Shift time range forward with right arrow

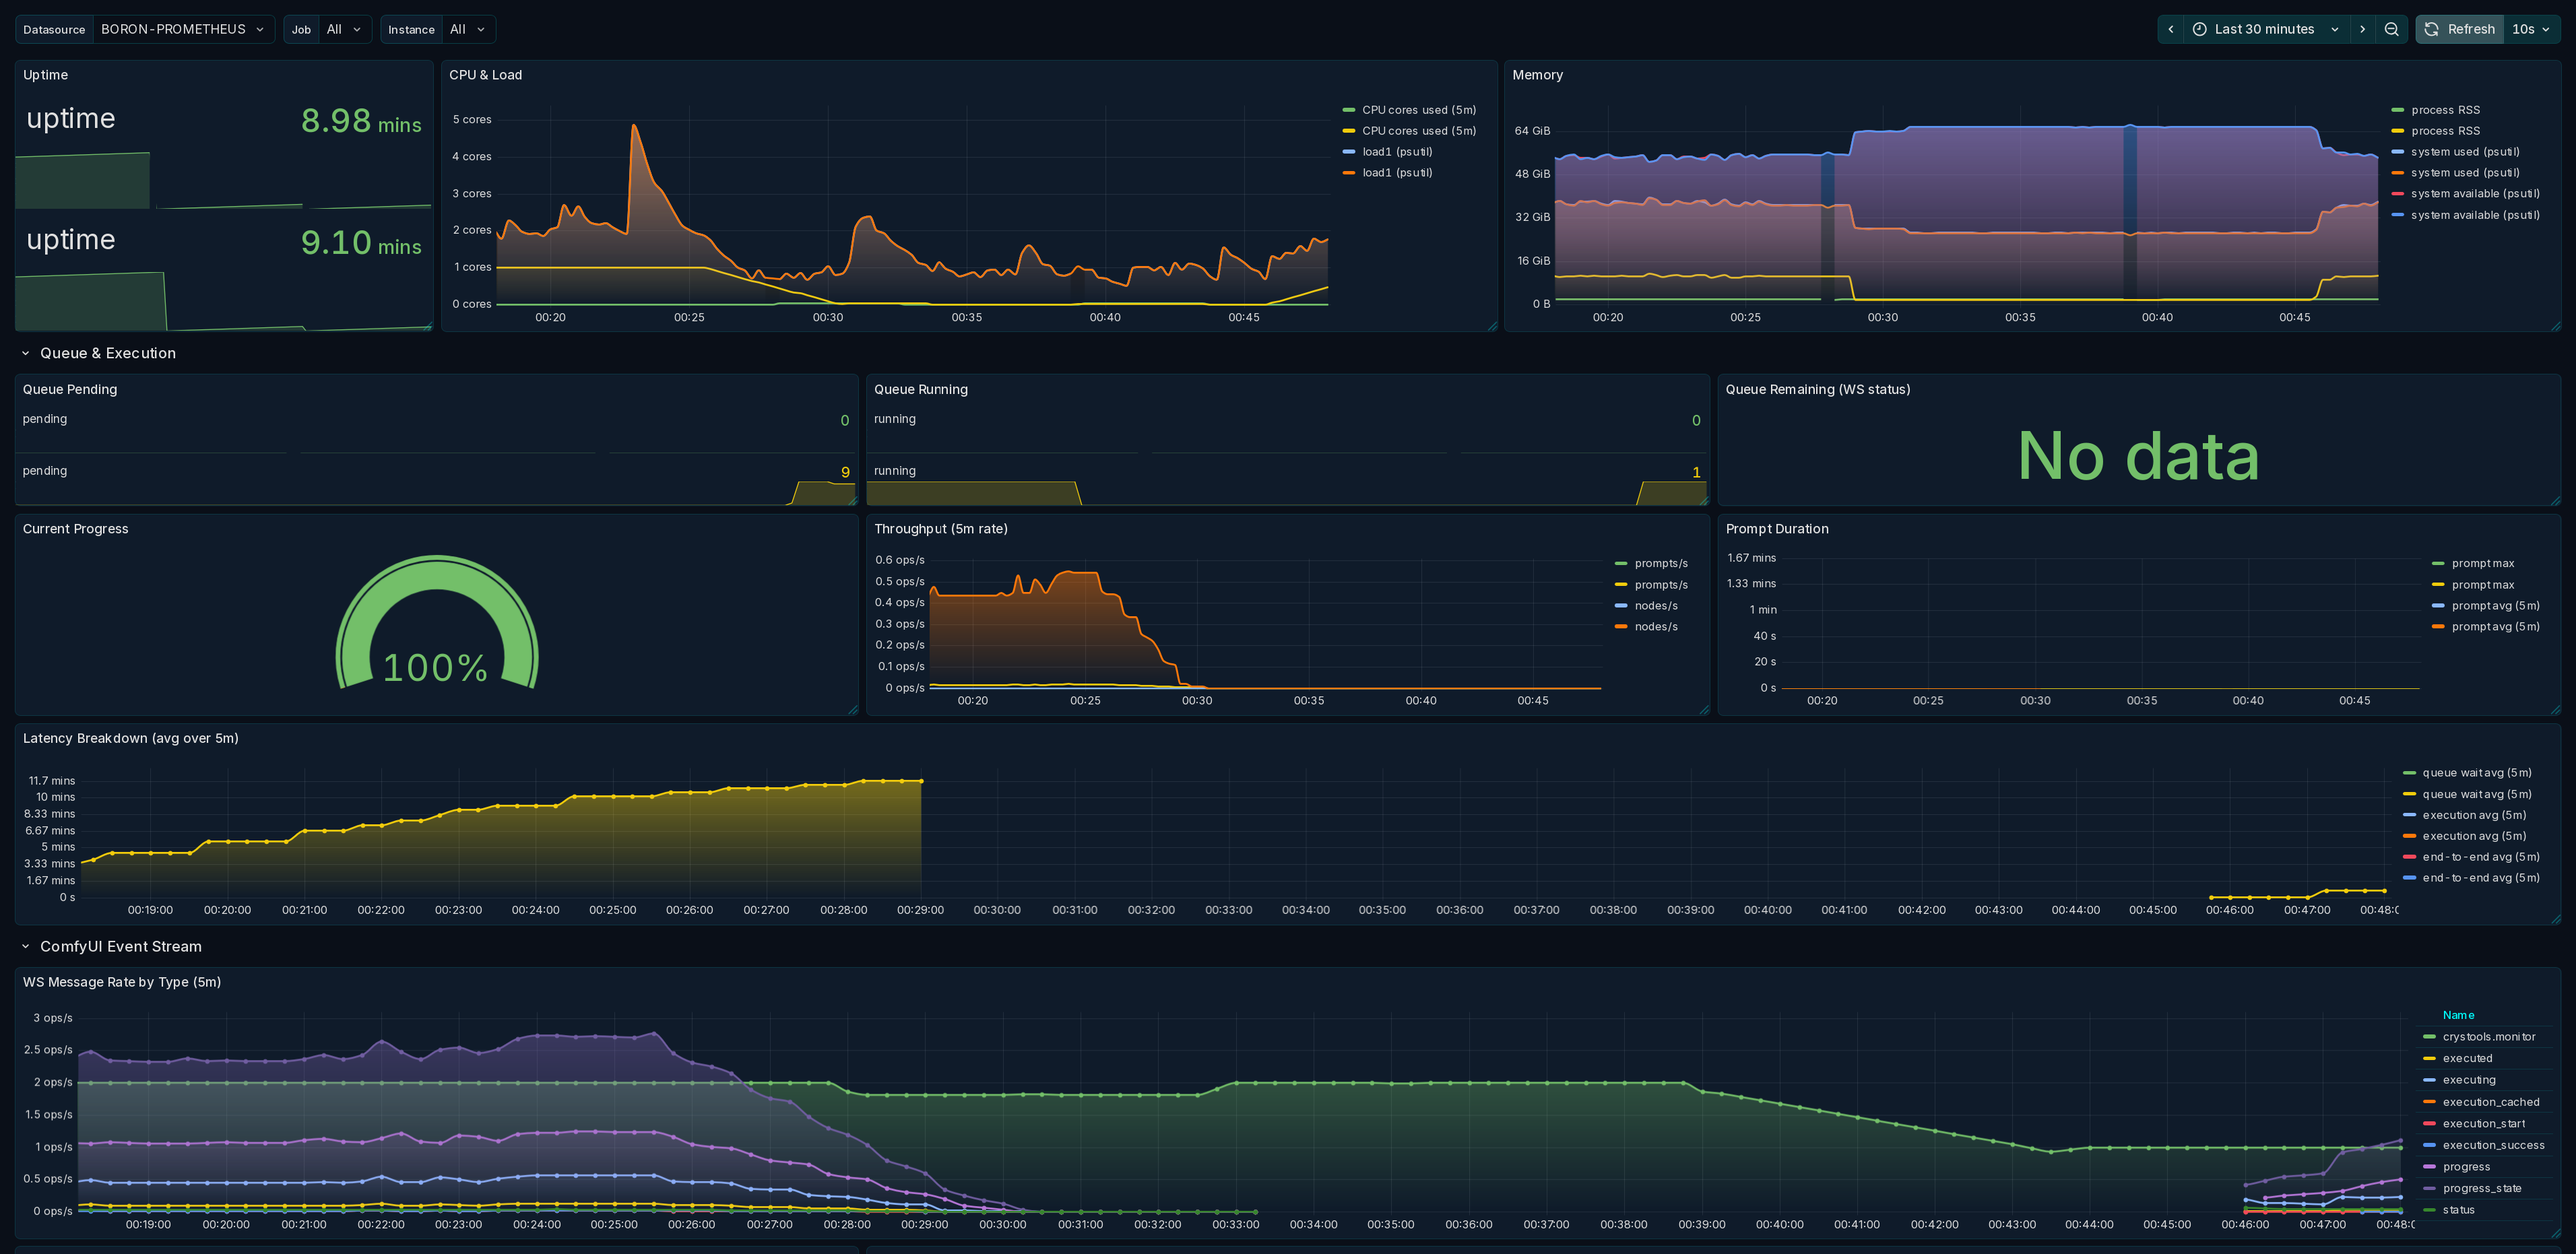(2362, 29)
